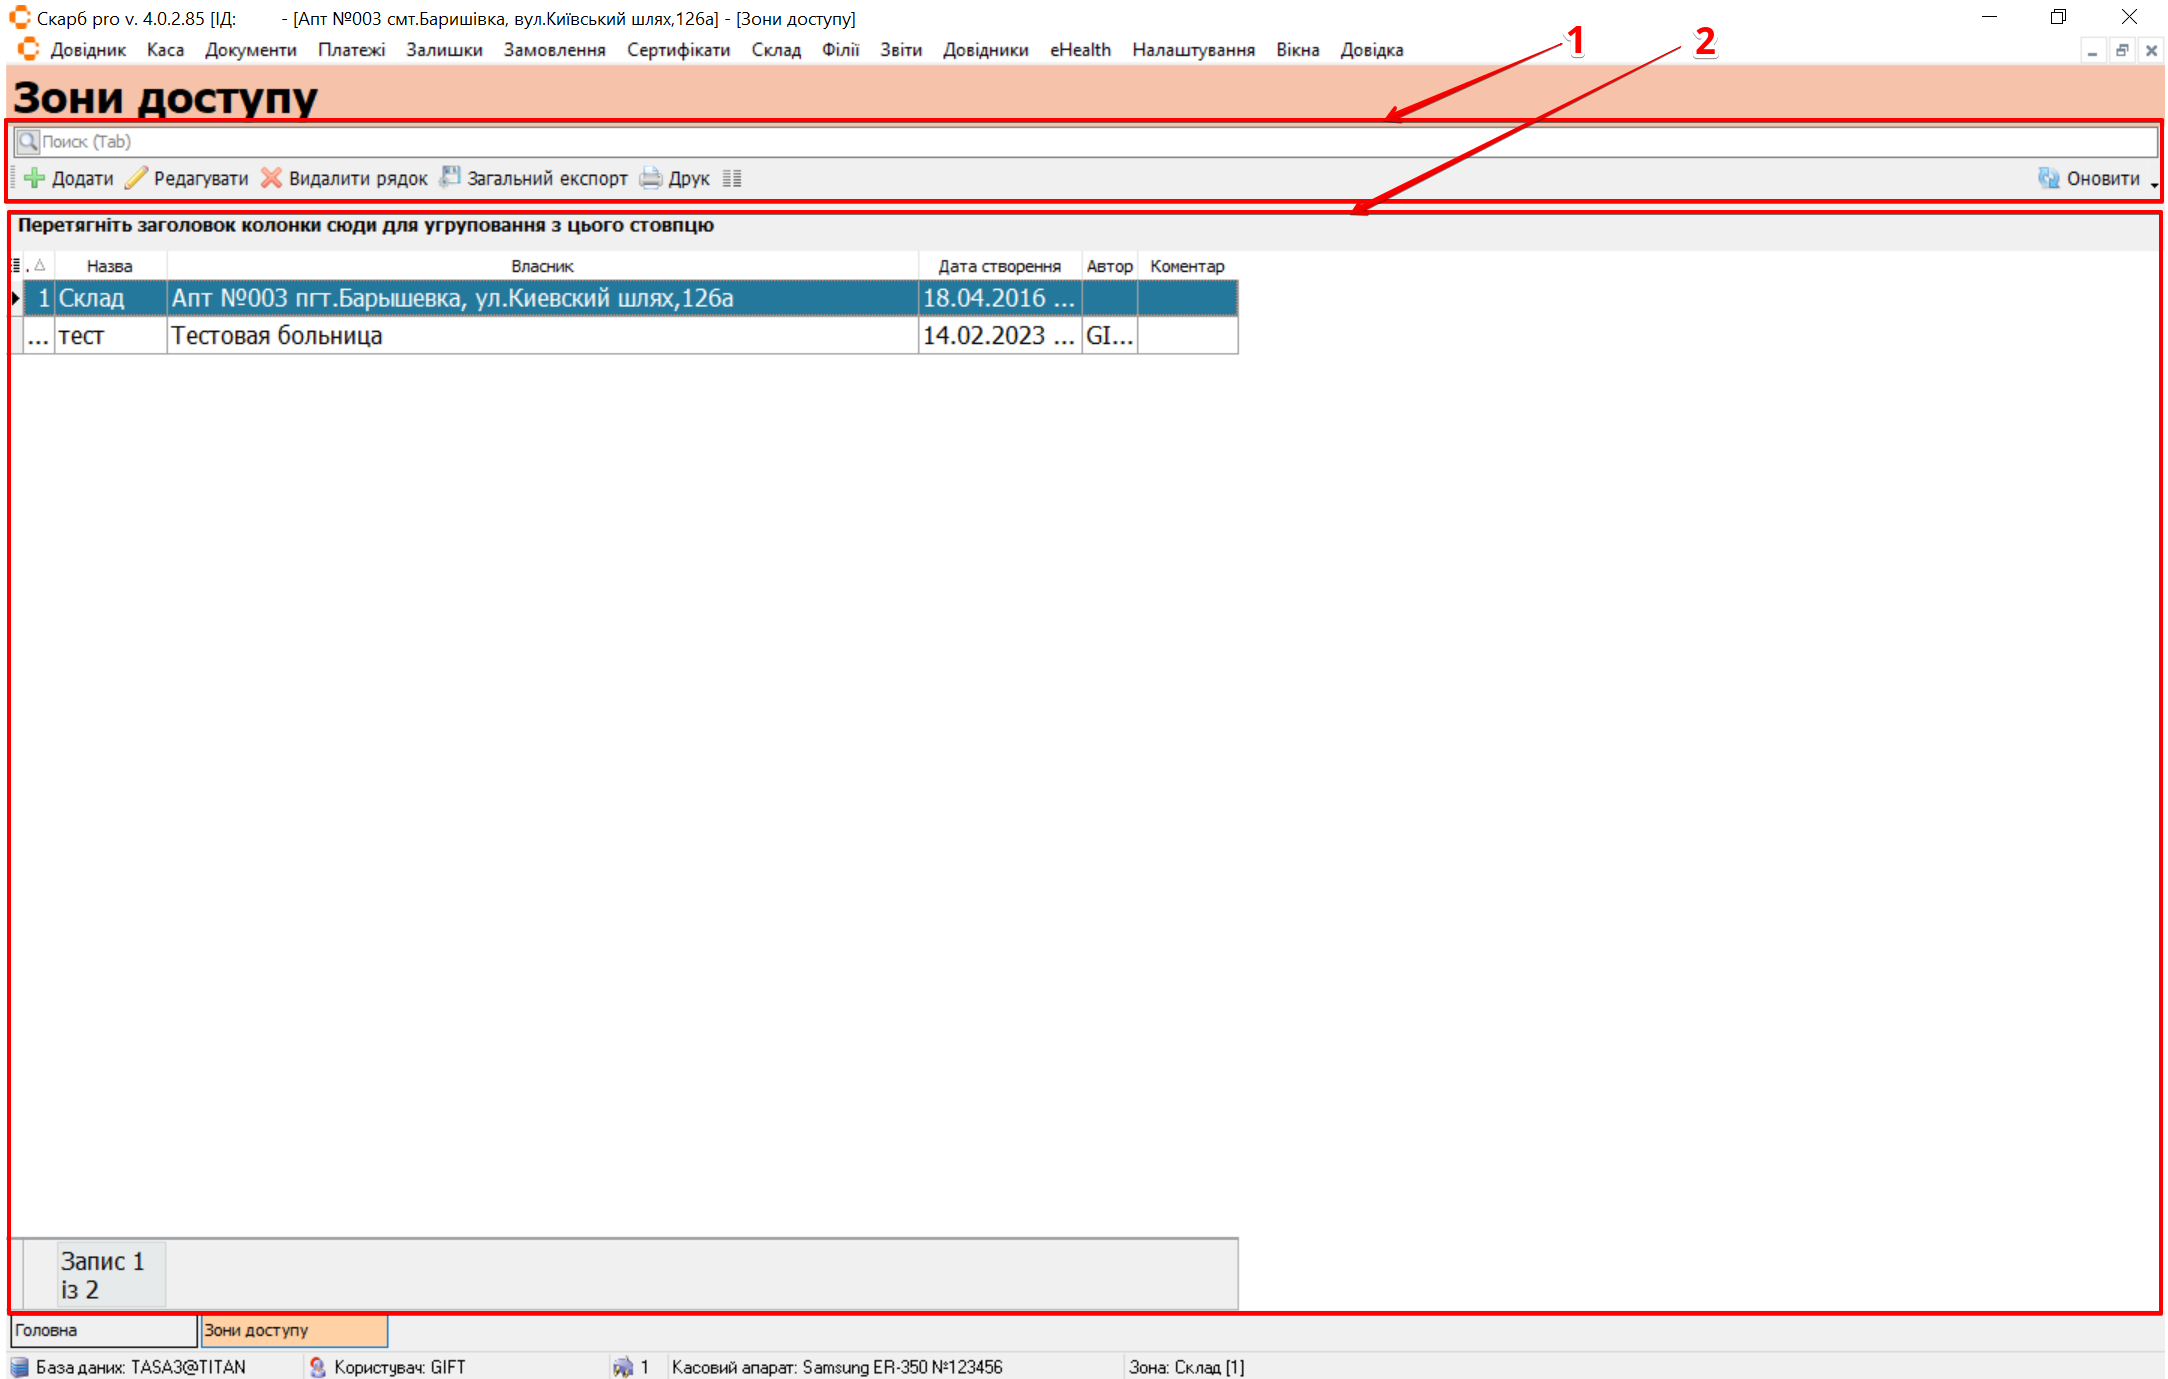Click the Загальний експорт diskette icon
The height and width of the screenshot is (1379, 2168).
pos(450,178)
